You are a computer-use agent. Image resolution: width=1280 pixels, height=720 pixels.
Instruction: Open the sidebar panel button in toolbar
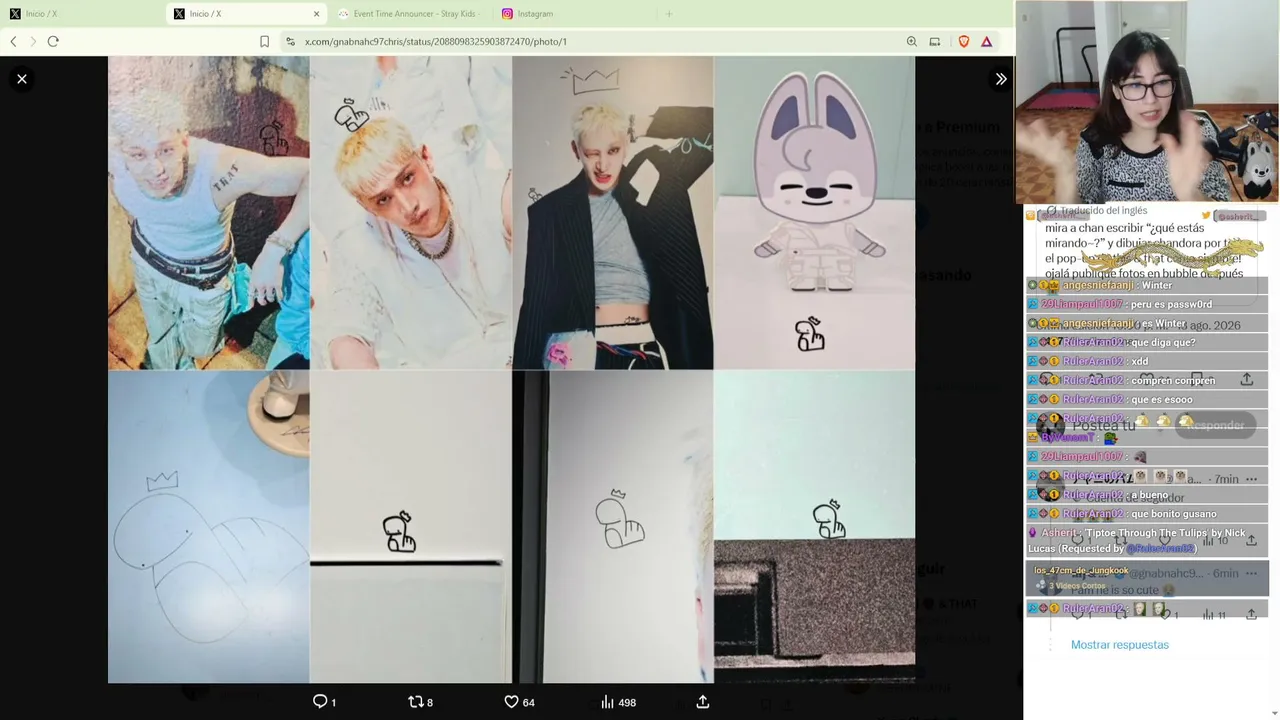pyautogui.click(x=935, y=41)
